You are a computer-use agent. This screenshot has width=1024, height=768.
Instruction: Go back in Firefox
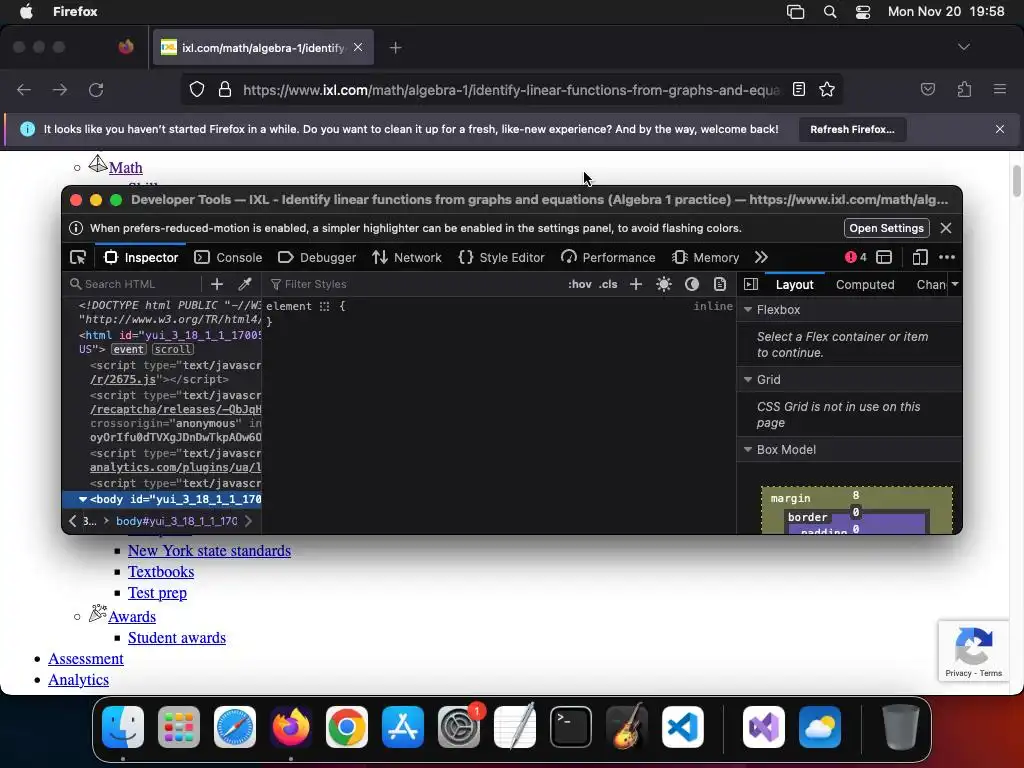24,89
